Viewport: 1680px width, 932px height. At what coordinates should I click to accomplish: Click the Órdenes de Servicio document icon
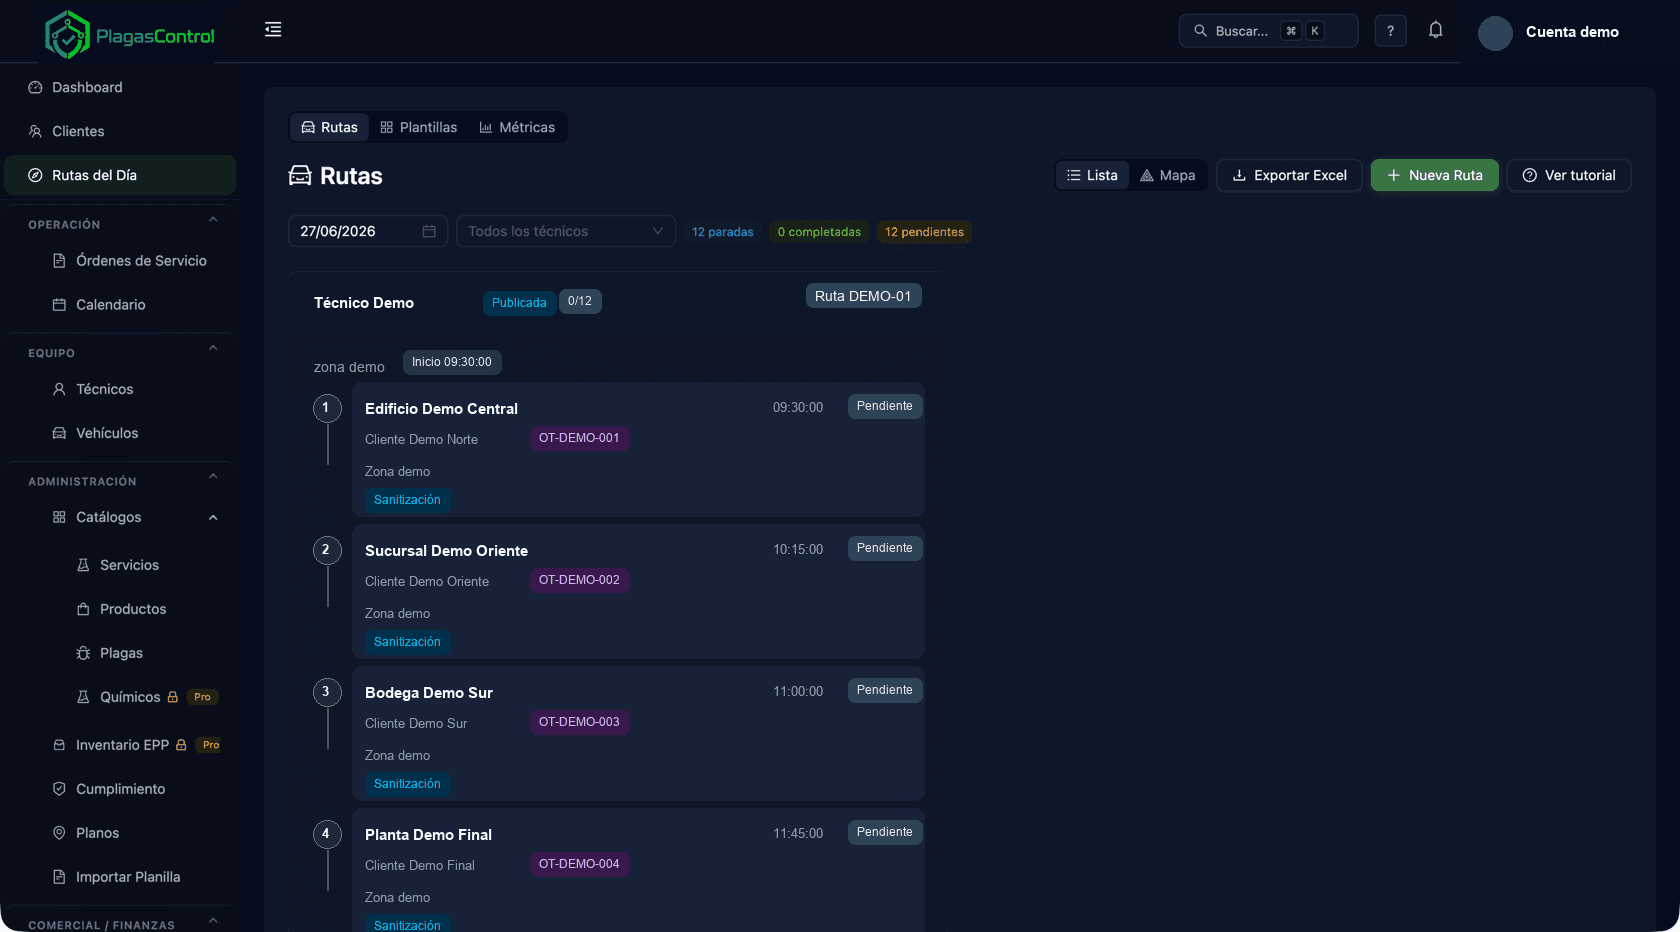click(59, 261)
